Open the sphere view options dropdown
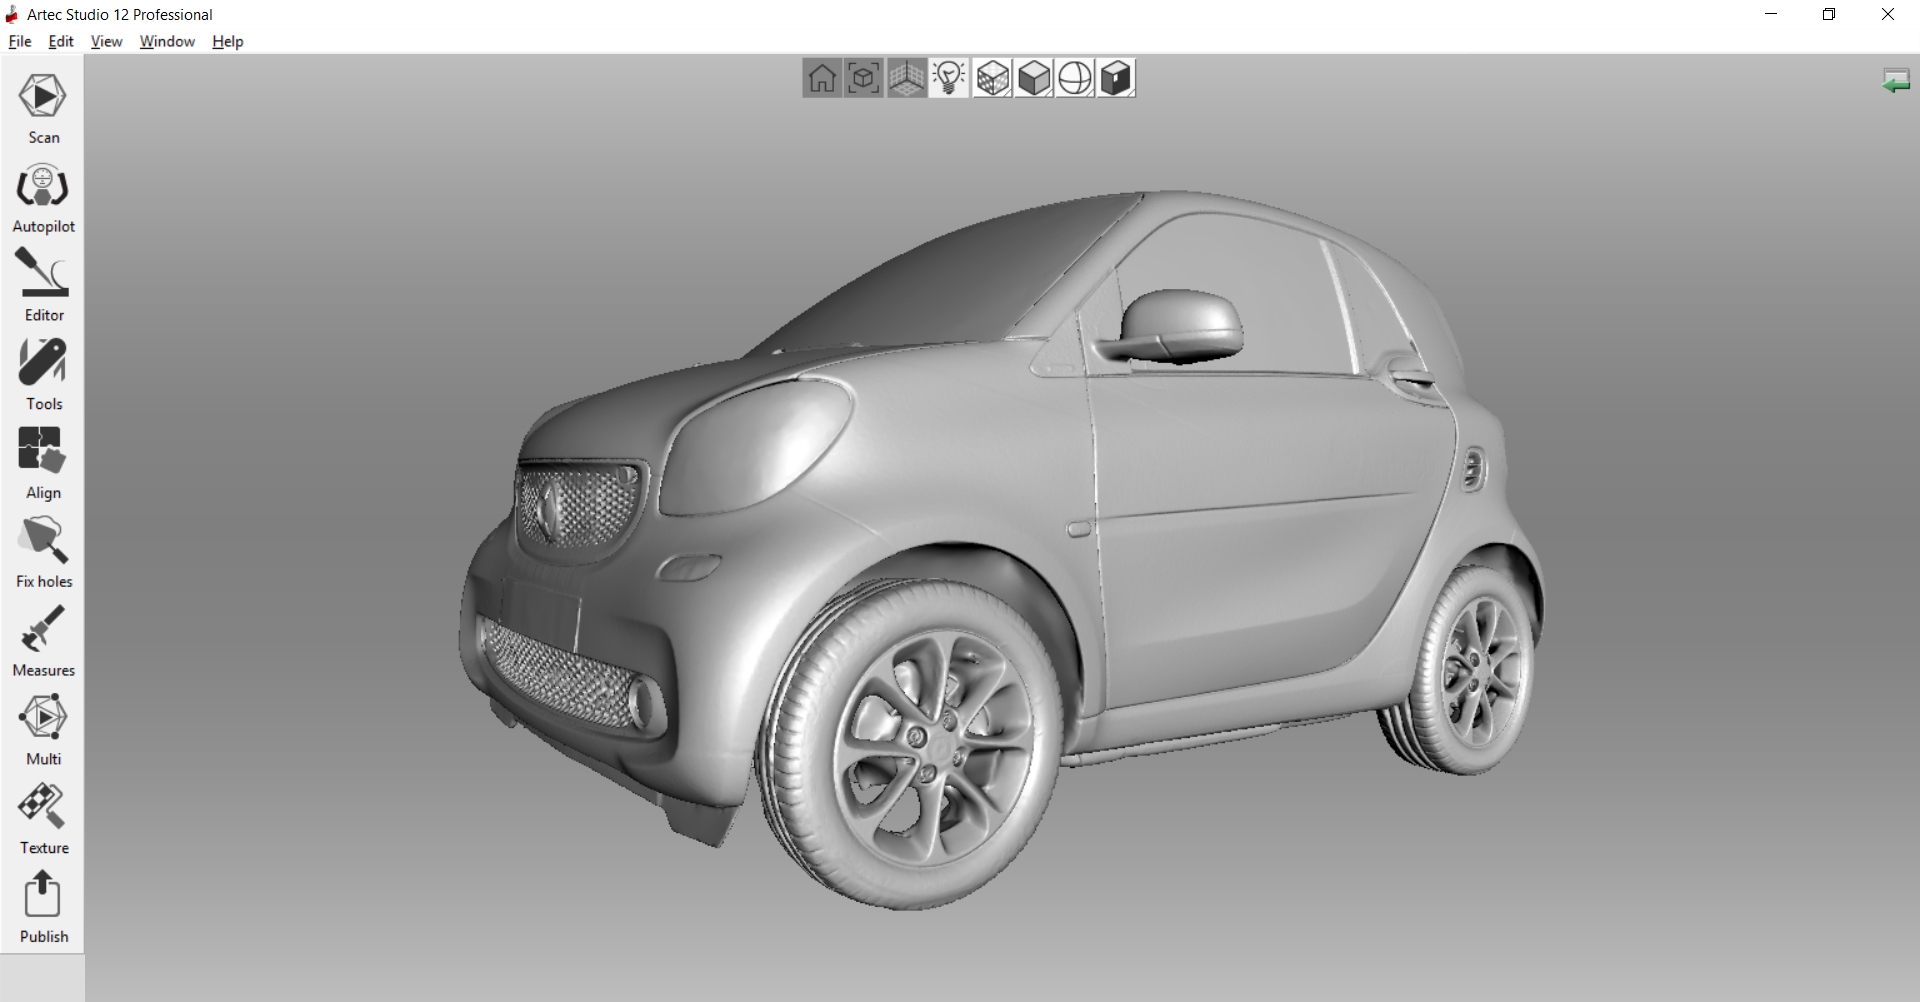 click(1075, 78)
